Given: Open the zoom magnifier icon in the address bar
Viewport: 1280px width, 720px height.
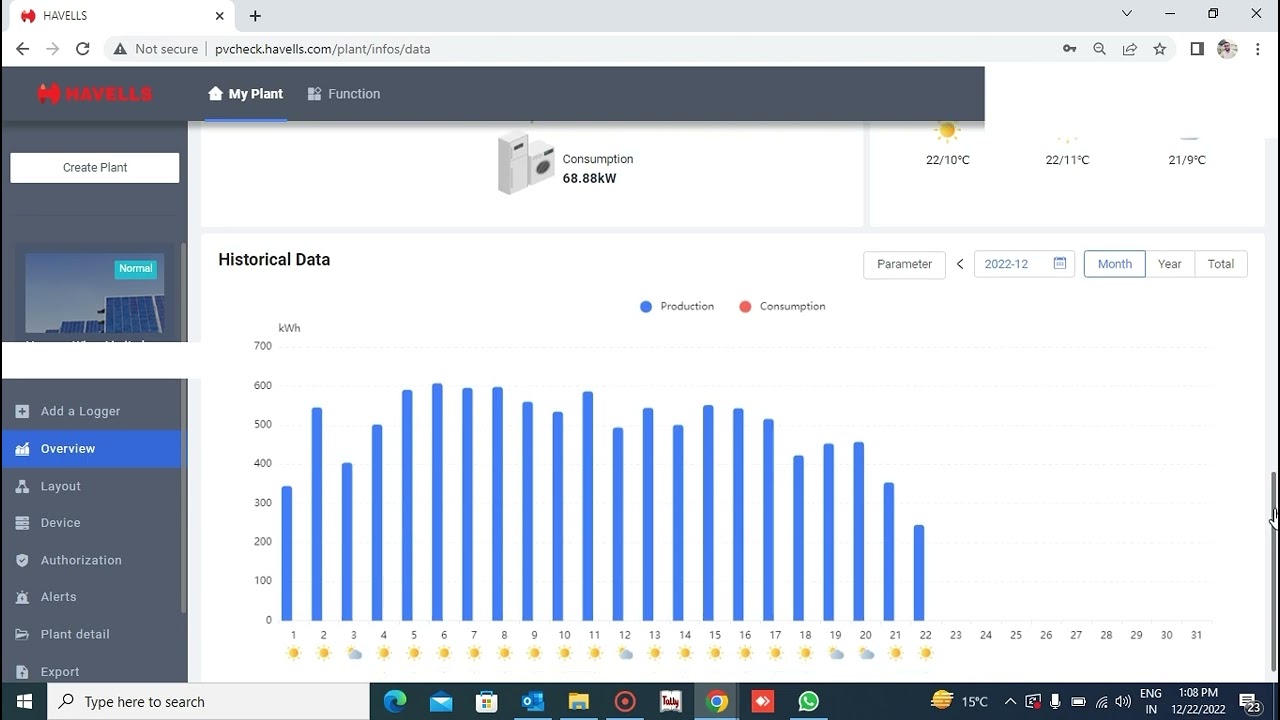Looking at the screenshot, I should pyautogui.click(x=1100, y=49).
